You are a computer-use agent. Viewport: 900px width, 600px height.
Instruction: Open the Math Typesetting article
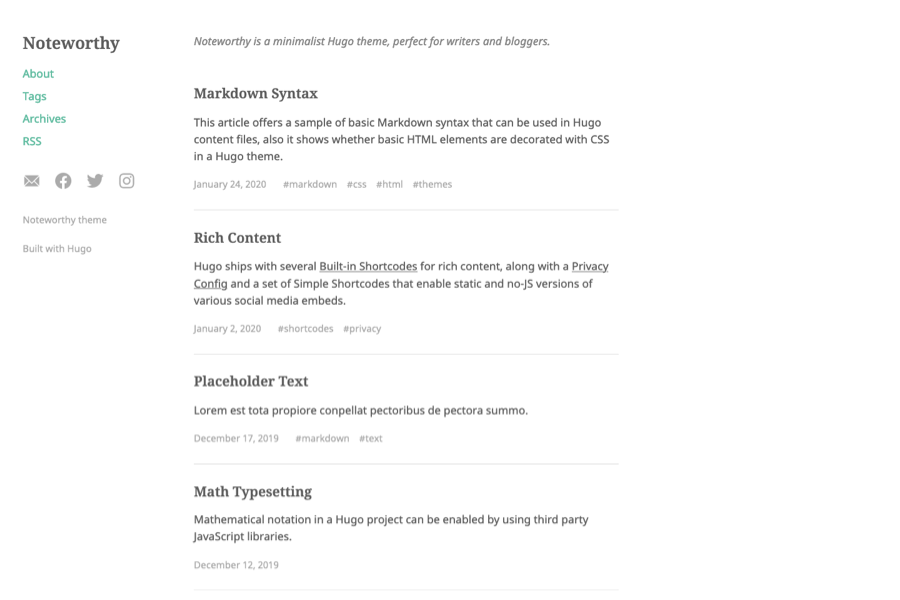(252, 492)
